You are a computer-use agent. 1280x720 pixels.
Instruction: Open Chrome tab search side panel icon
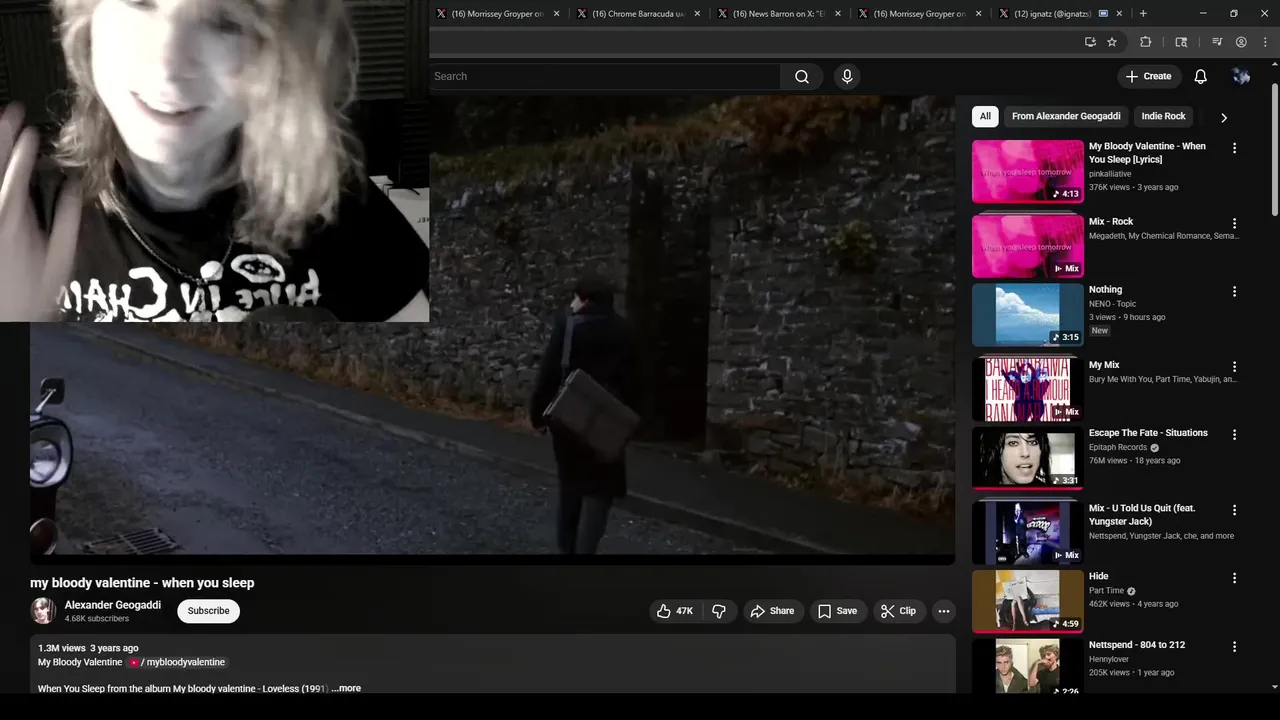coord(1181,42)
